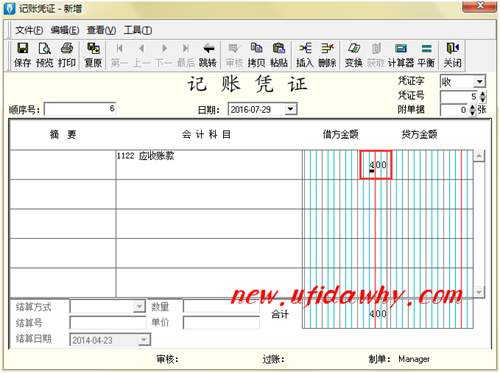This screenshot has width=500, height=373.
Task: Click the 附单据 number field
Action: click(455, 110)
